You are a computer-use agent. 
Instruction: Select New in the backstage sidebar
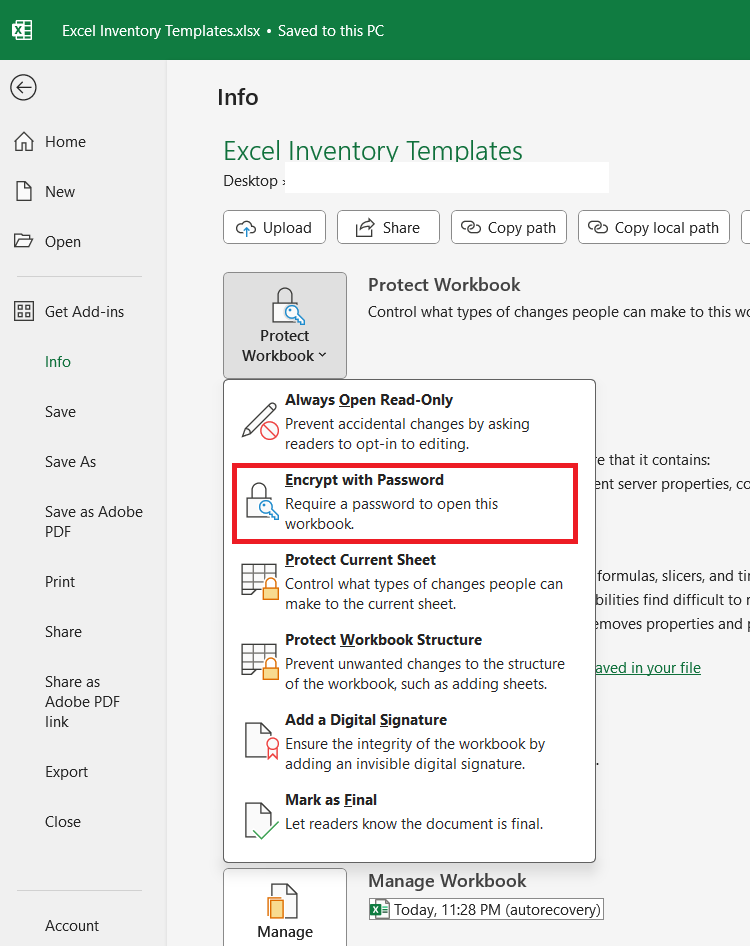coord(60,192)
